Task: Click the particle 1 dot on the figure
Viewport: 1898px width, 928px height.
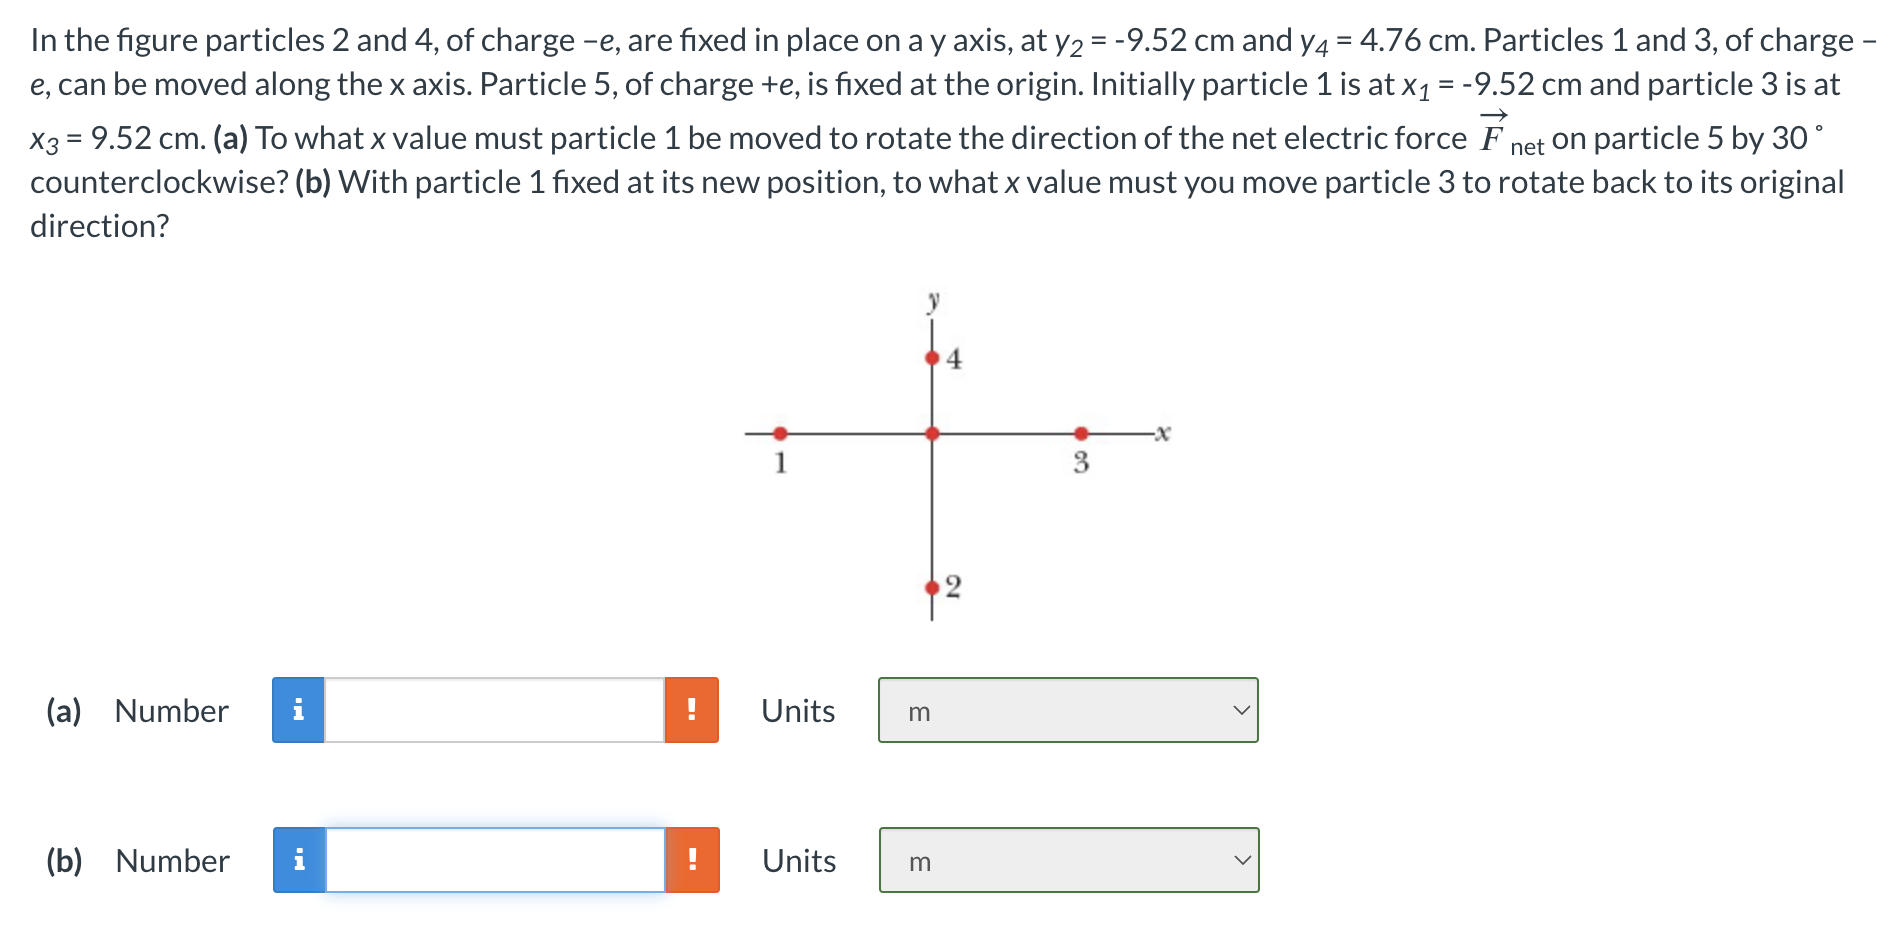Action: 779,432
